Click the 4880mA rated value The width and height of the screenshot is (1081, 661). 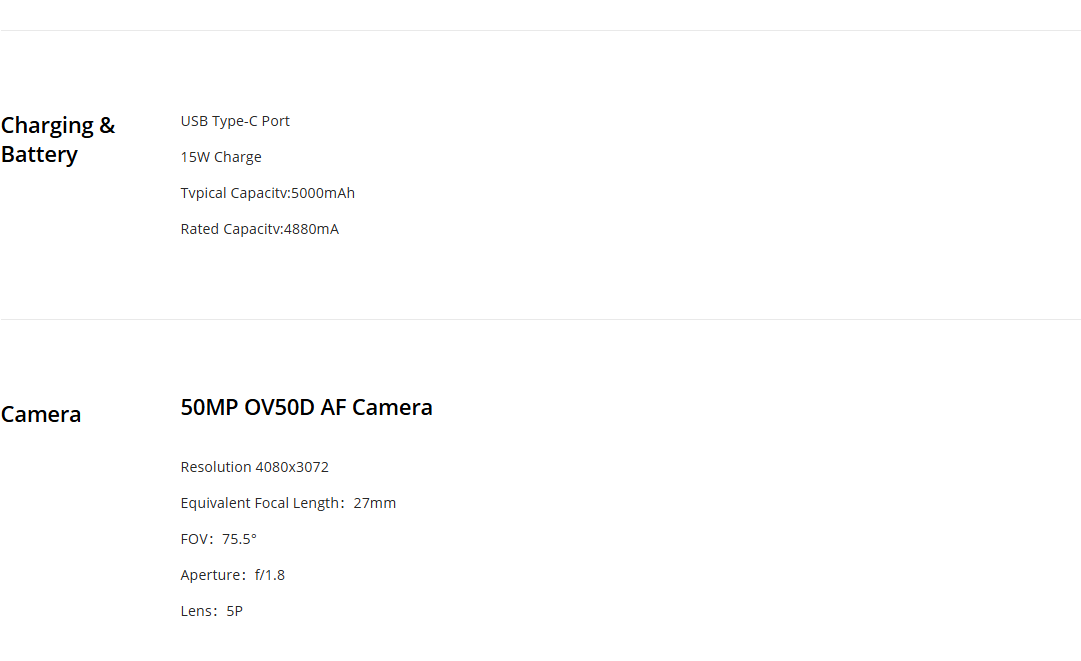click(x=311, y=229)
